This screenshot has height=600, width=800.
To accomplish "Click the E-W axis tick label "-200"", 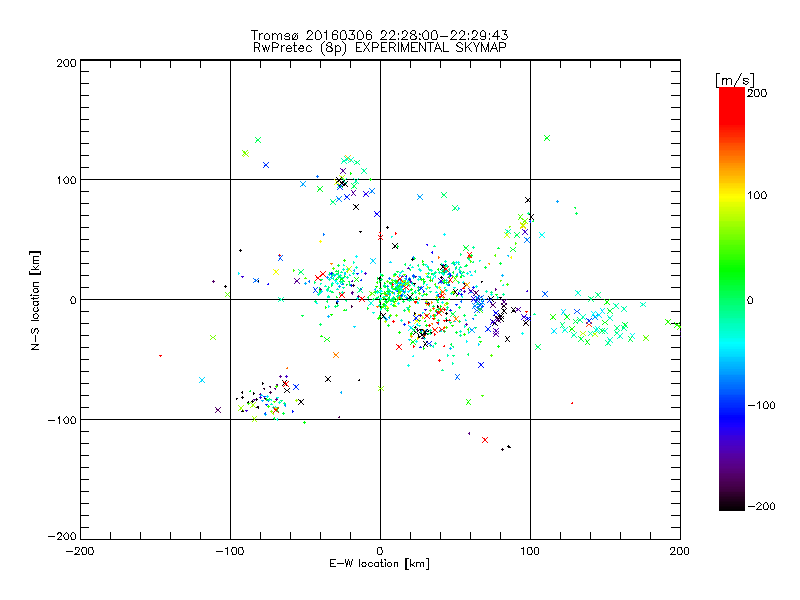I will [80, 551].
